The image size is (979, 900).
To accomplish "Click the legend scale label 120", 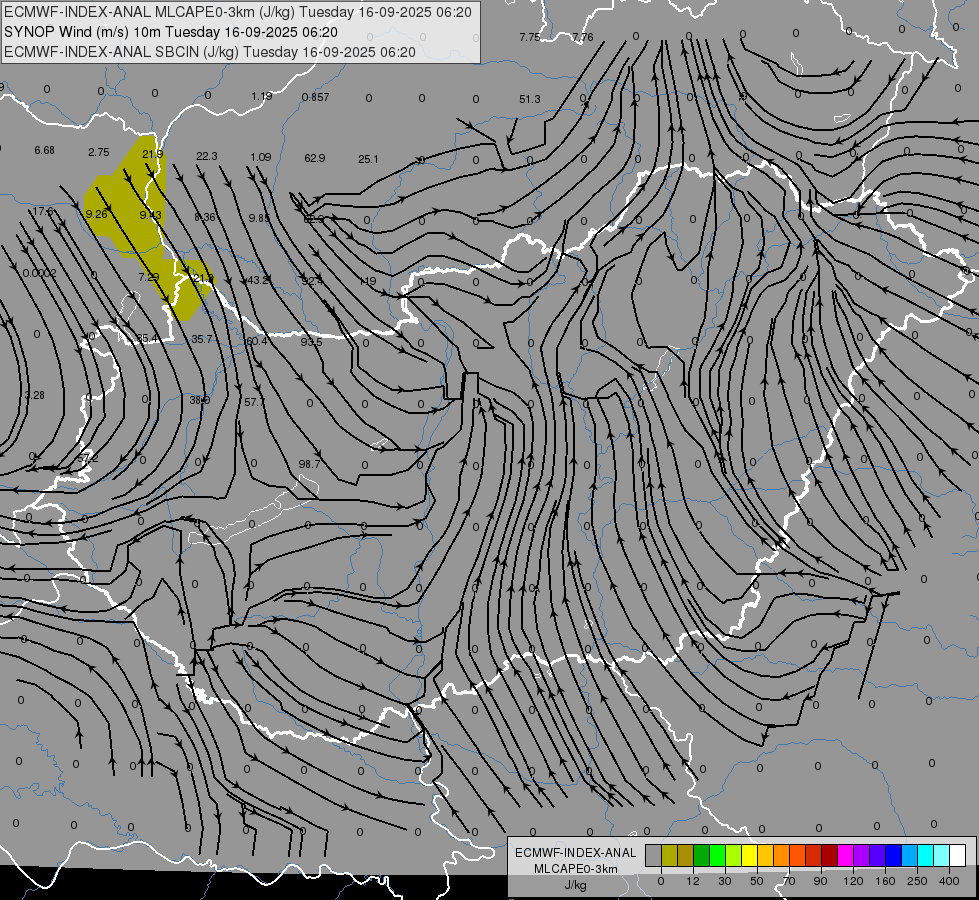I will point(853,881).
